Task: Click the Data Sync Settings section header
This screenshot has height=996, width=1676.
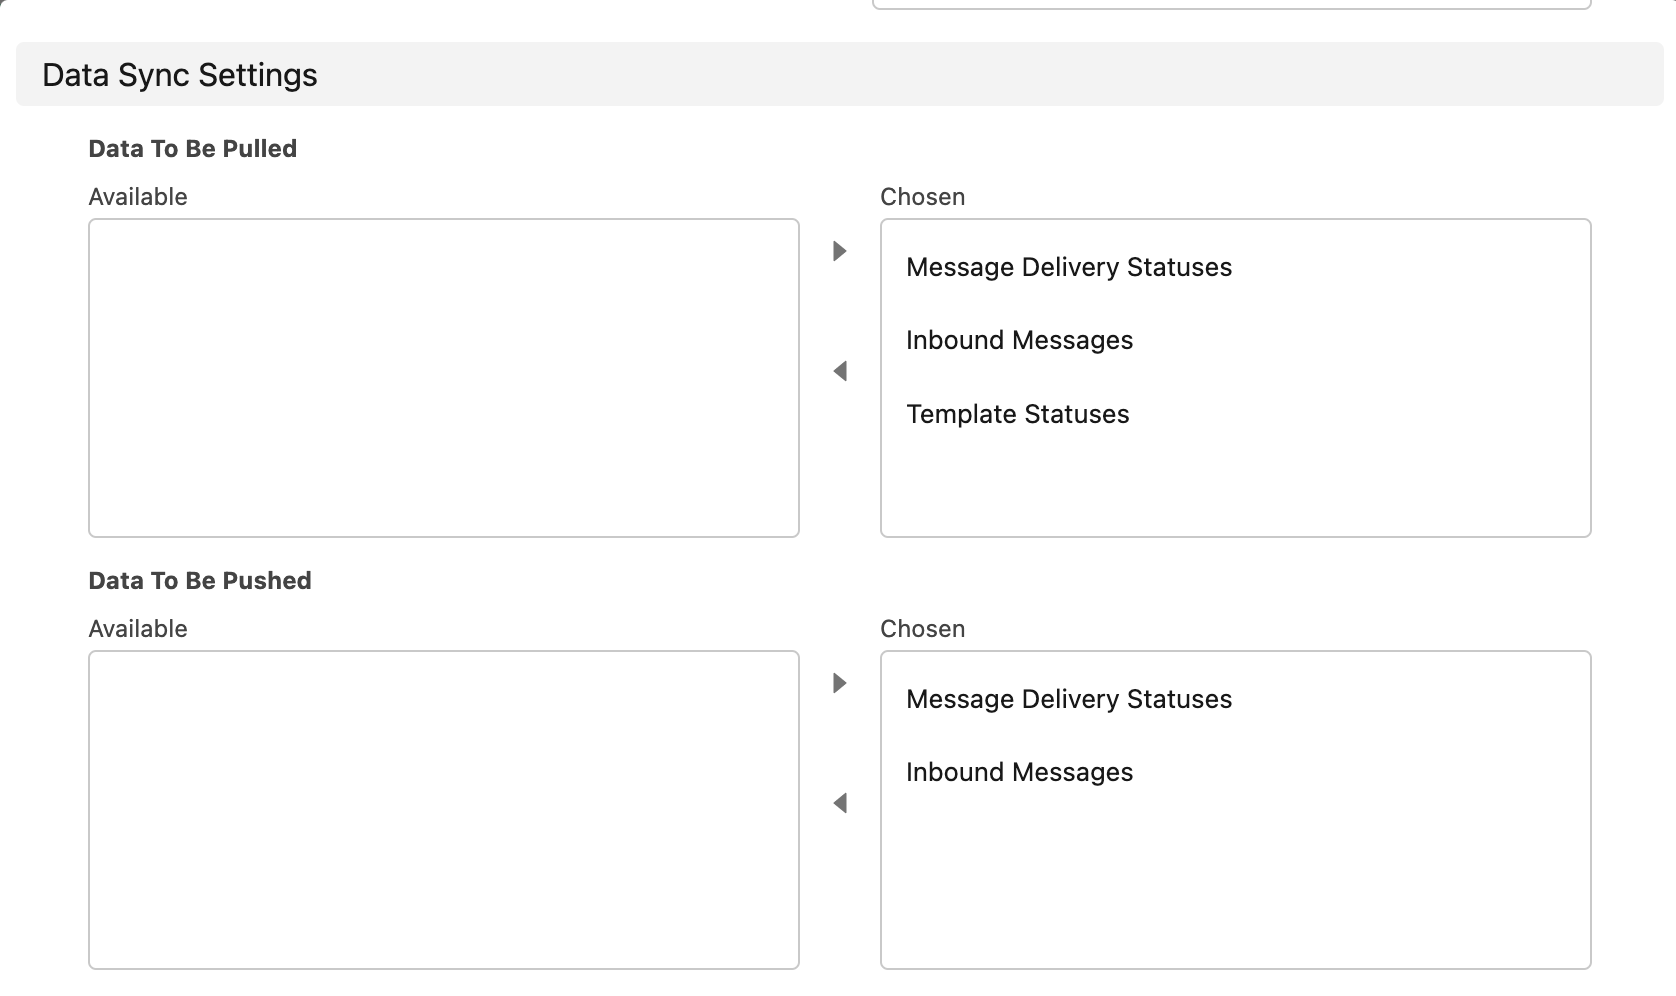Action: click(x=180, y=75)
